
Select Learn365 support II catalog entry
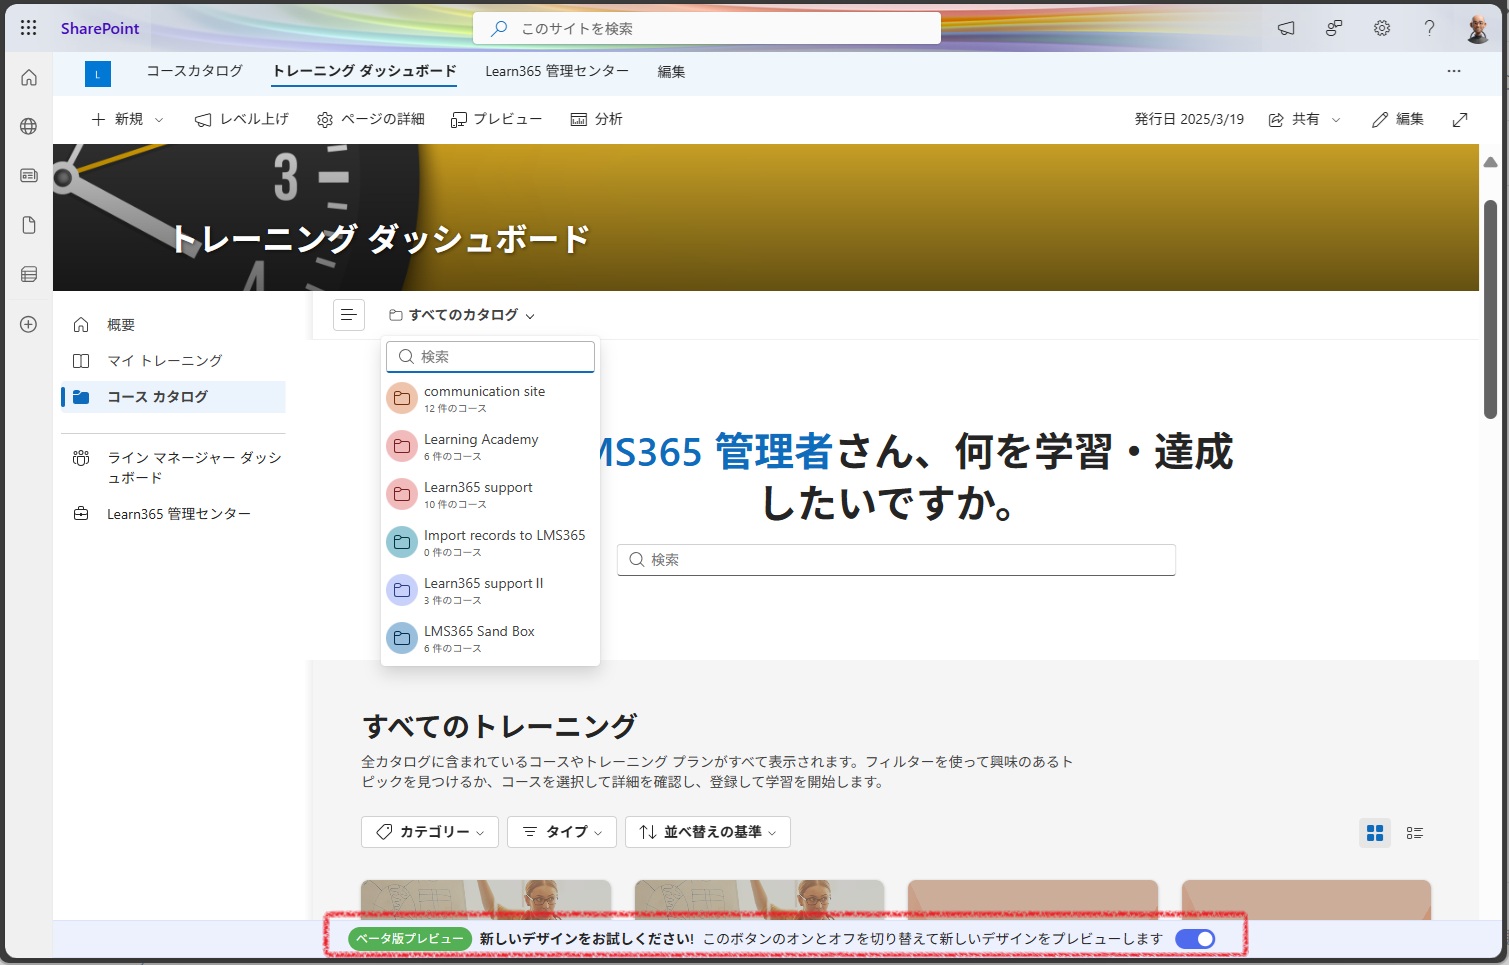coord(490,590)
